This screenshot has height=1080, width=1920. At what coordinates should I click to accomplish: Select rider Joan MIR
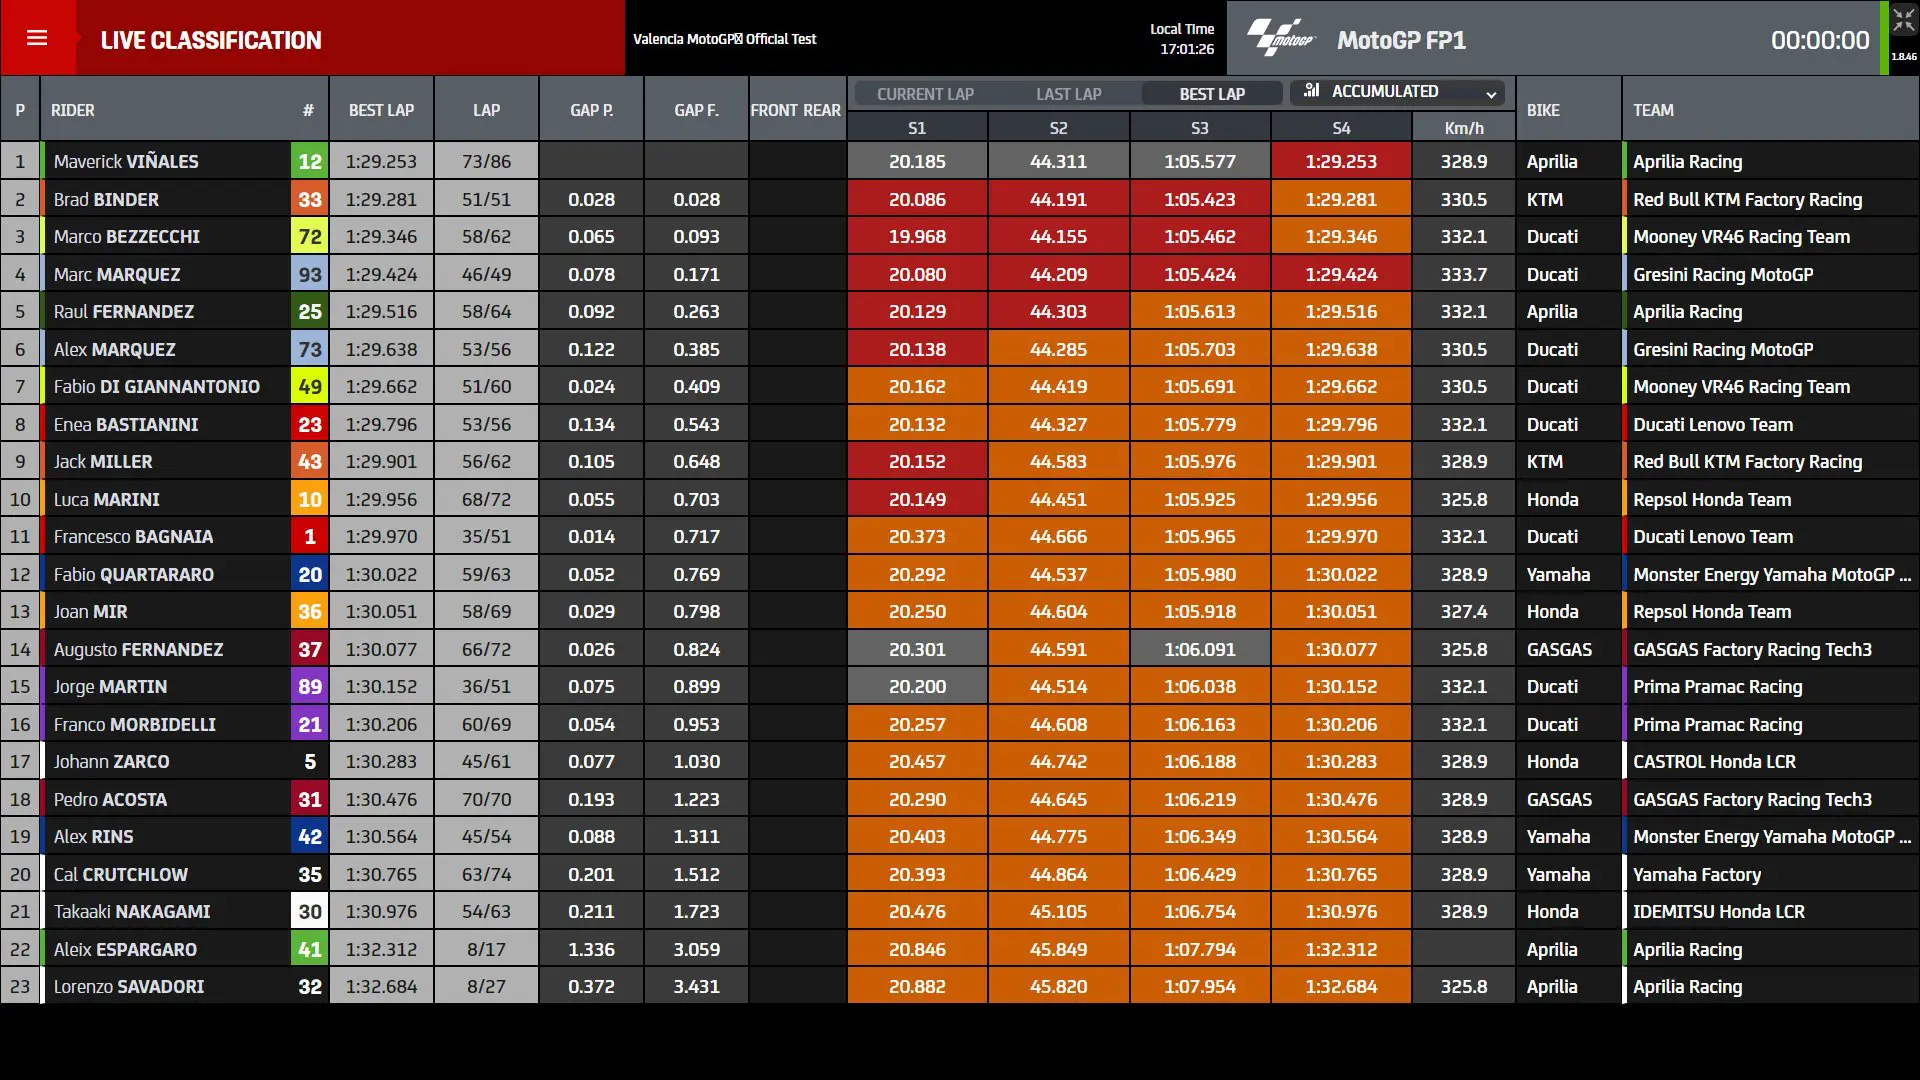[x=91, y=611]
